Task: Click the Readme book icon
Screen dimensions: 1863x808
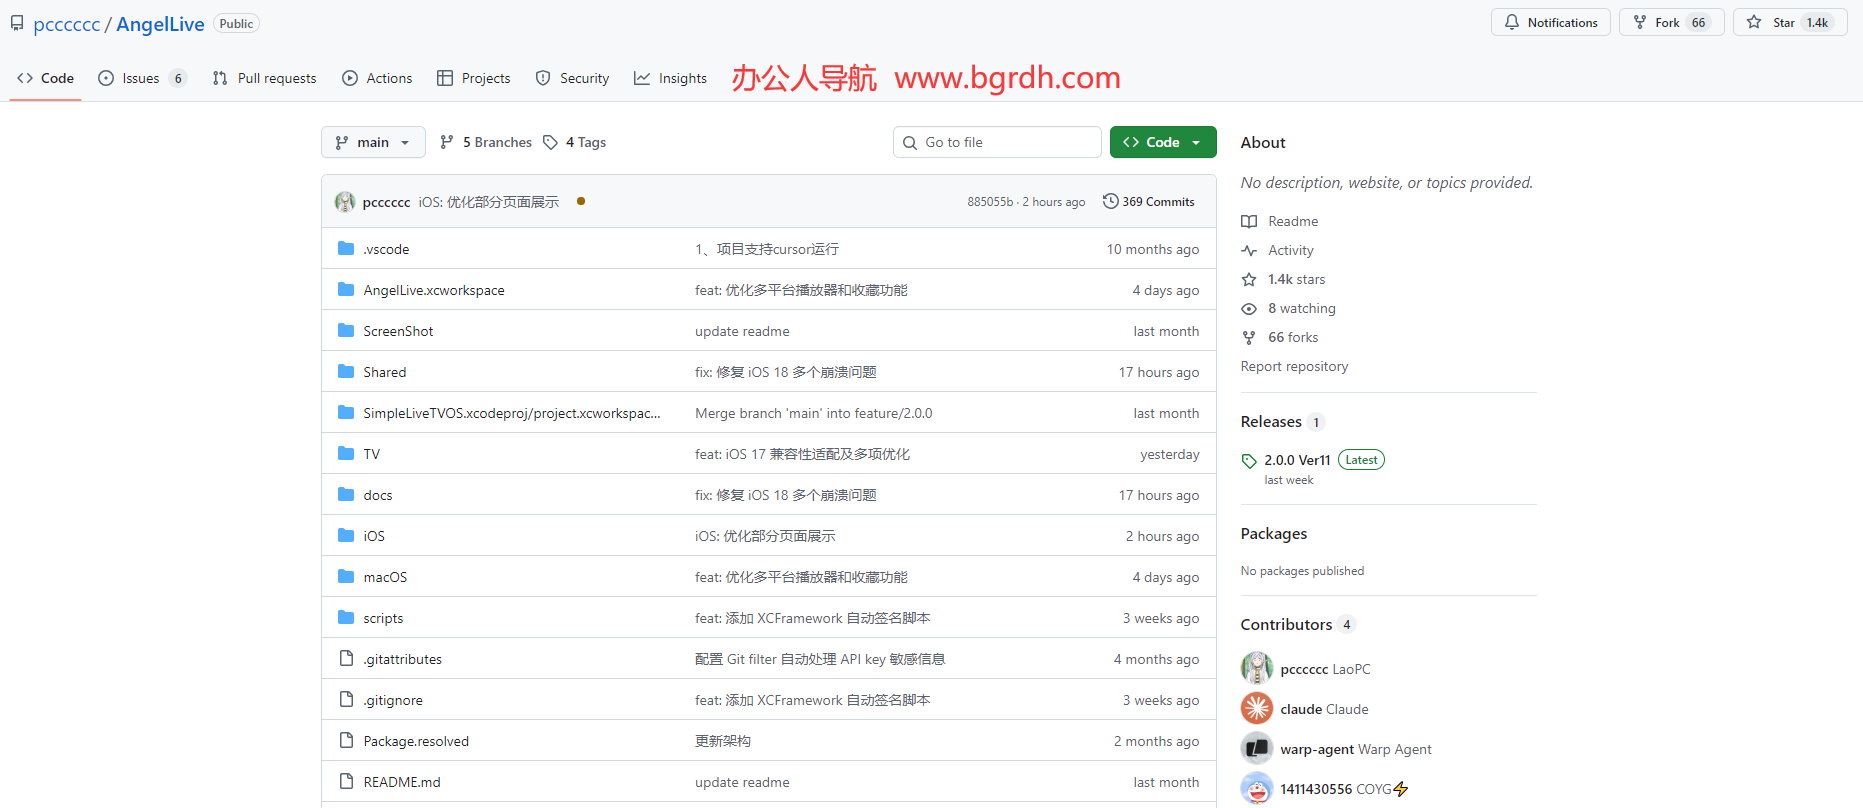Action: click(x=1249, y=221)
